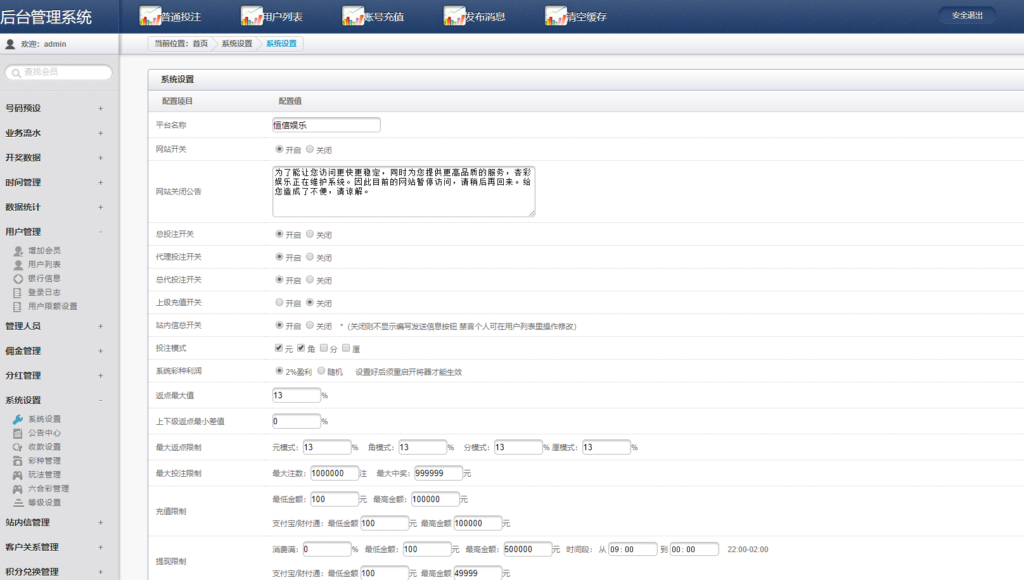Click the 平台名称 text input field
Image resolution: width=1024 pixels, height=580 pixels.
(x=326, y=125)
